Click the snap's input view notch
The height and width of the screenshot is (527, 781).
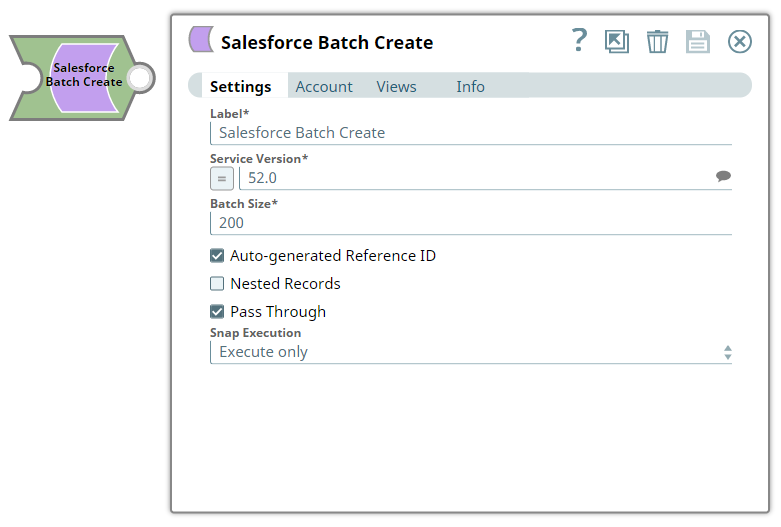[27, 78]
